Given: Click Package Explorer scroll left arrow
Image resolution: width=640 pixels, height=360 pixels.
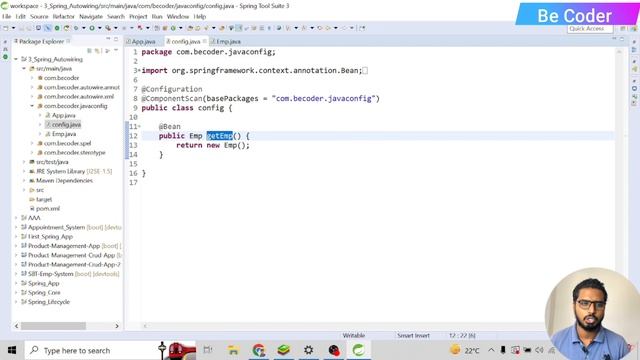Looking at the screenshot, I should point(17,326).
